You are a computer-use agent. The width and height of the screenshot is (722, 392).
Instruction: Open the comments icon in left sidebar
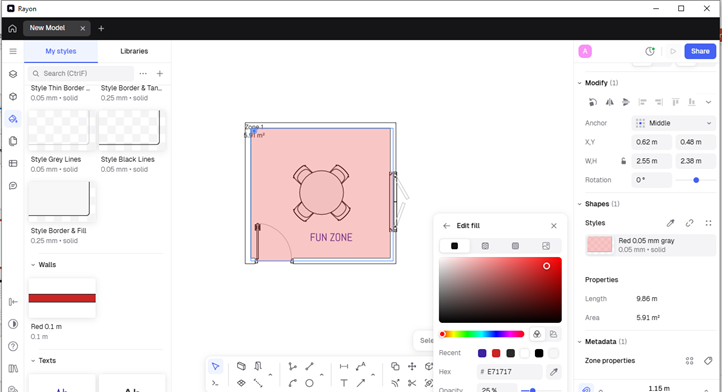[13, 186]
